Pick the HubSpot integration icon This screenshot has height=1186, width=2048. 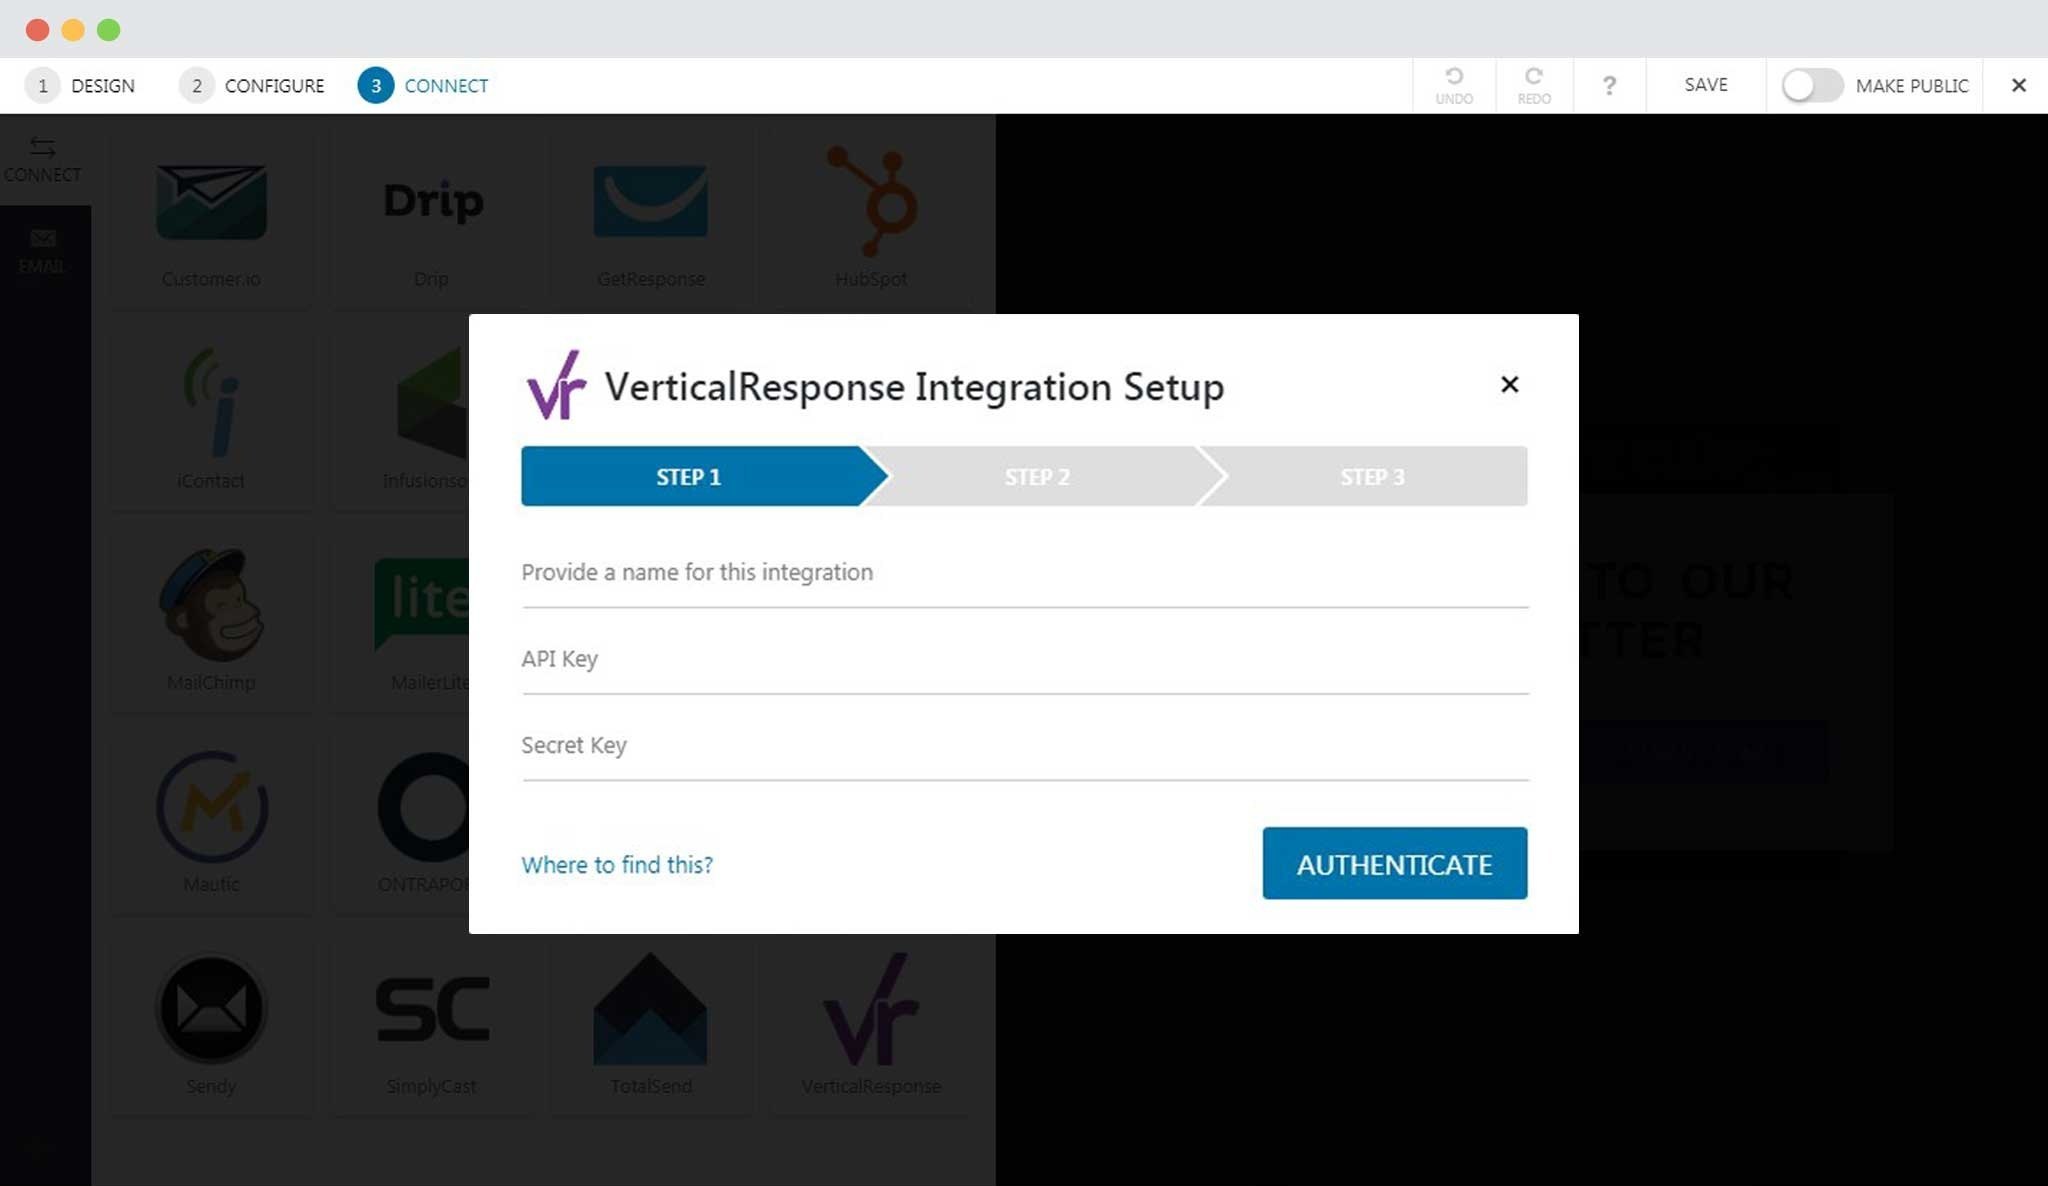tap(871, 200)
